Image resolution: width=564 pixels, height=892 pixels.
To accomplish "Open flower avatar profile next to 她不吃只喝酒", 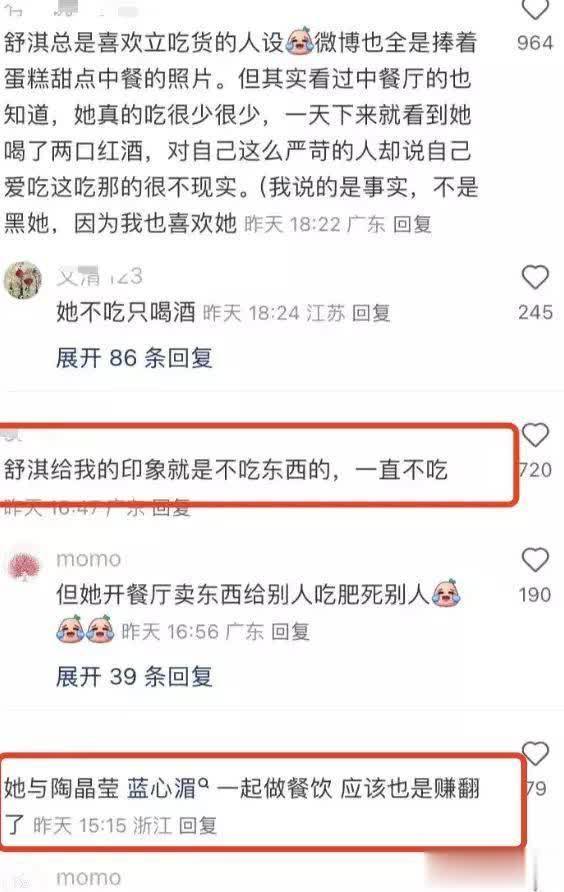I will [23, 280].
